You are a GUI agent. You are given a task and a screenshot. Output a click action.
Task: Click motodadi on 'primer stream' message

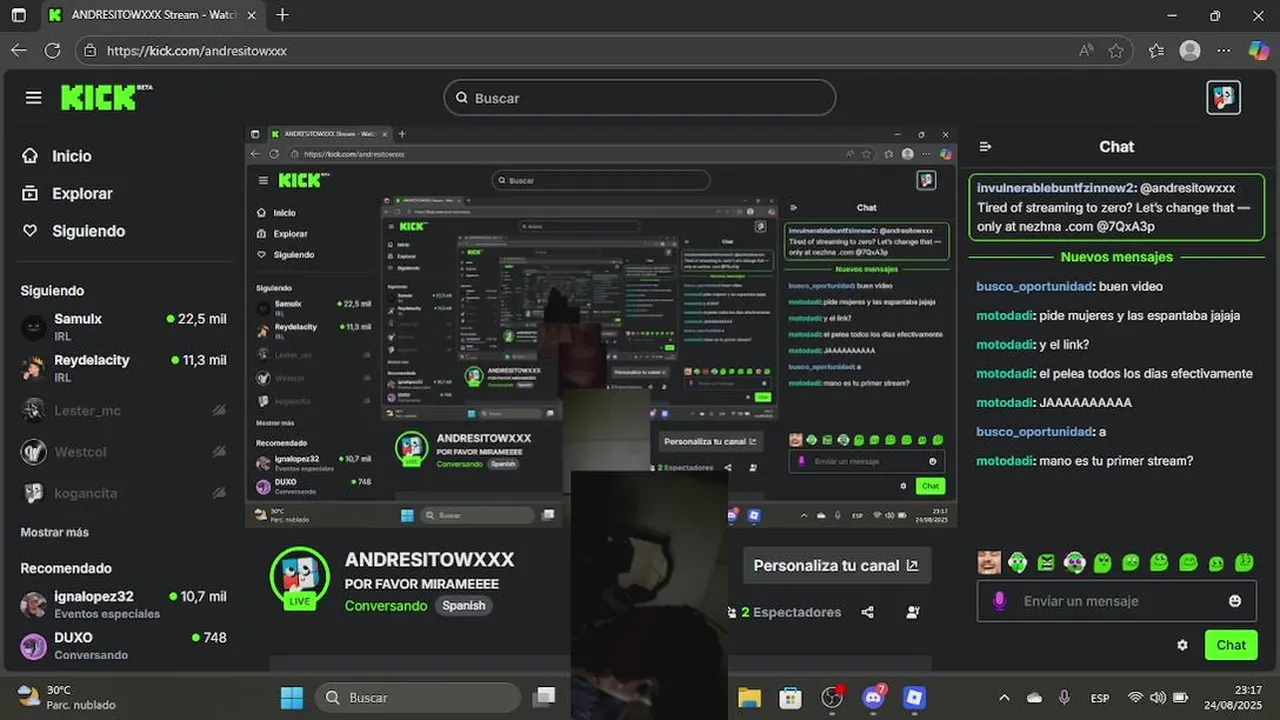pyautogui.click(x=1004, y=461)
